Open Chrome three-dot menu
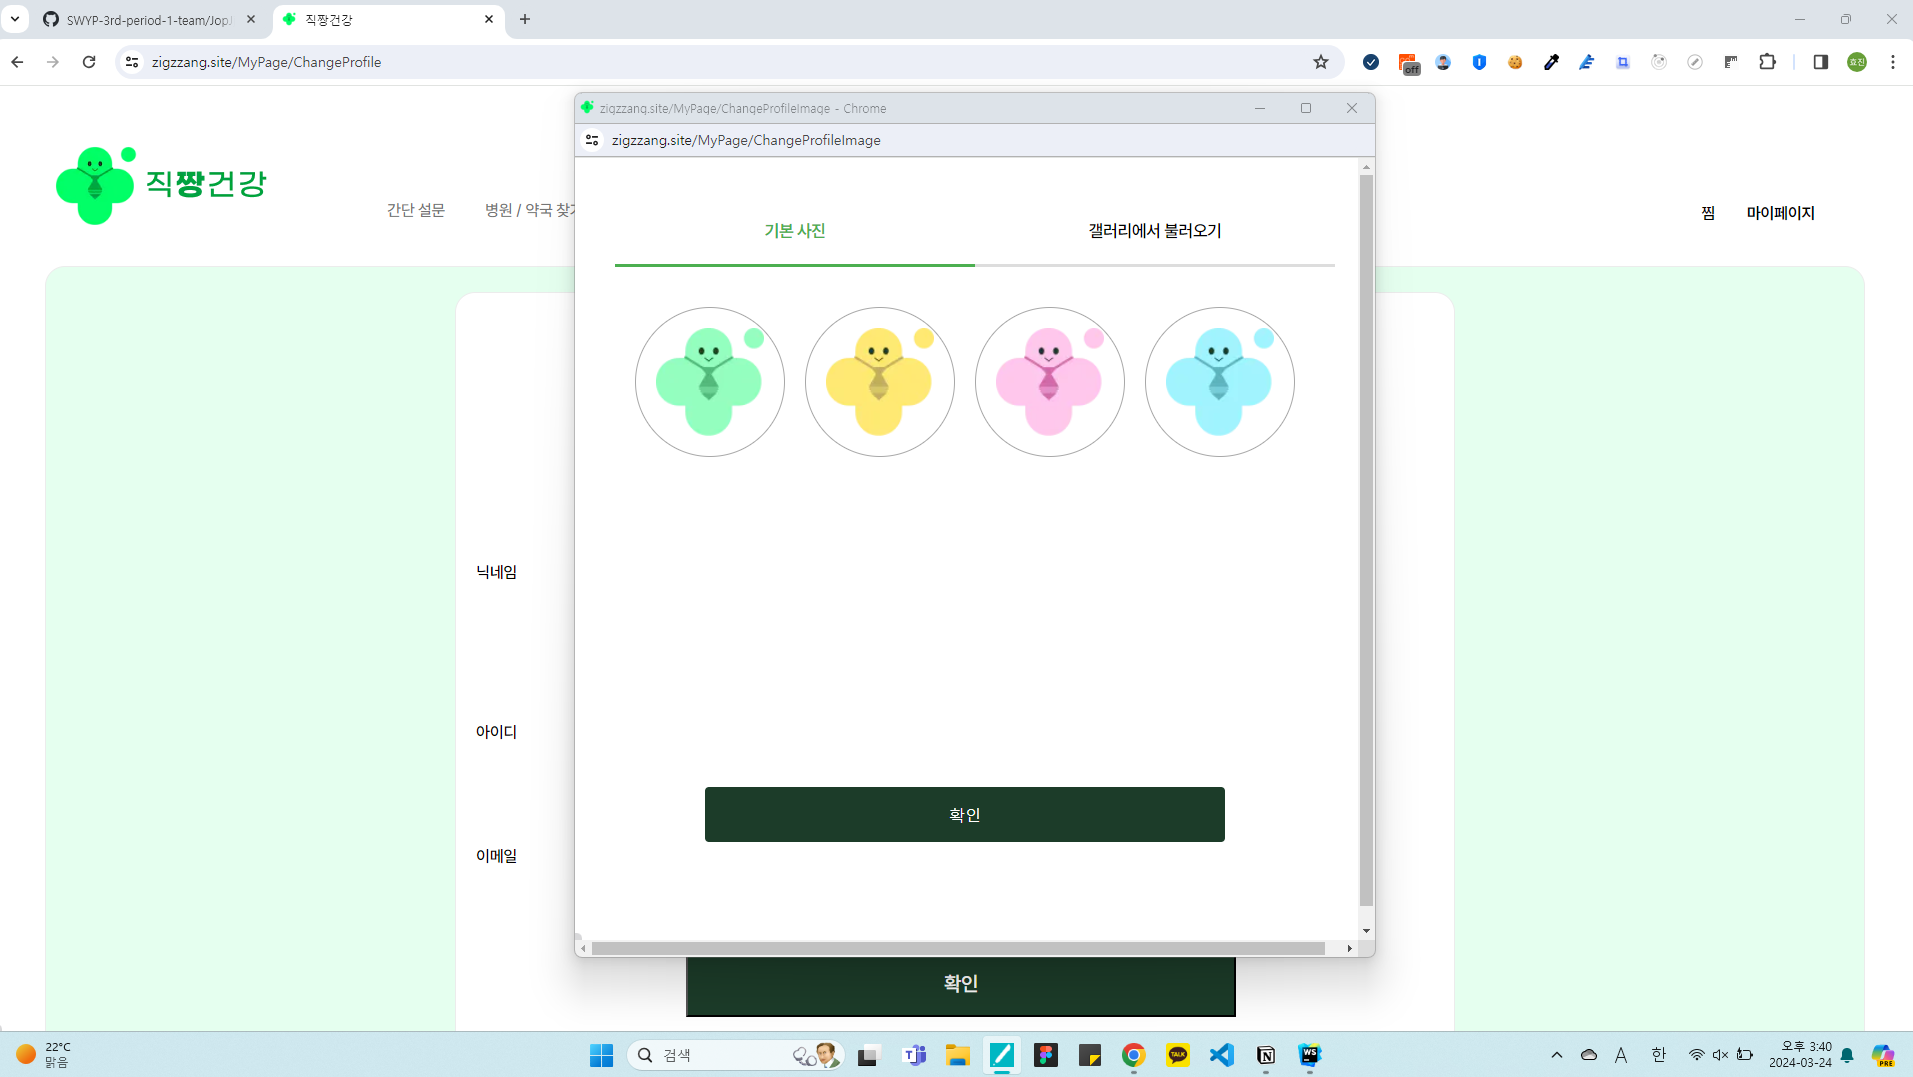The height and width of the screenshot is (1077, 1913). [x=1892, y=62]
